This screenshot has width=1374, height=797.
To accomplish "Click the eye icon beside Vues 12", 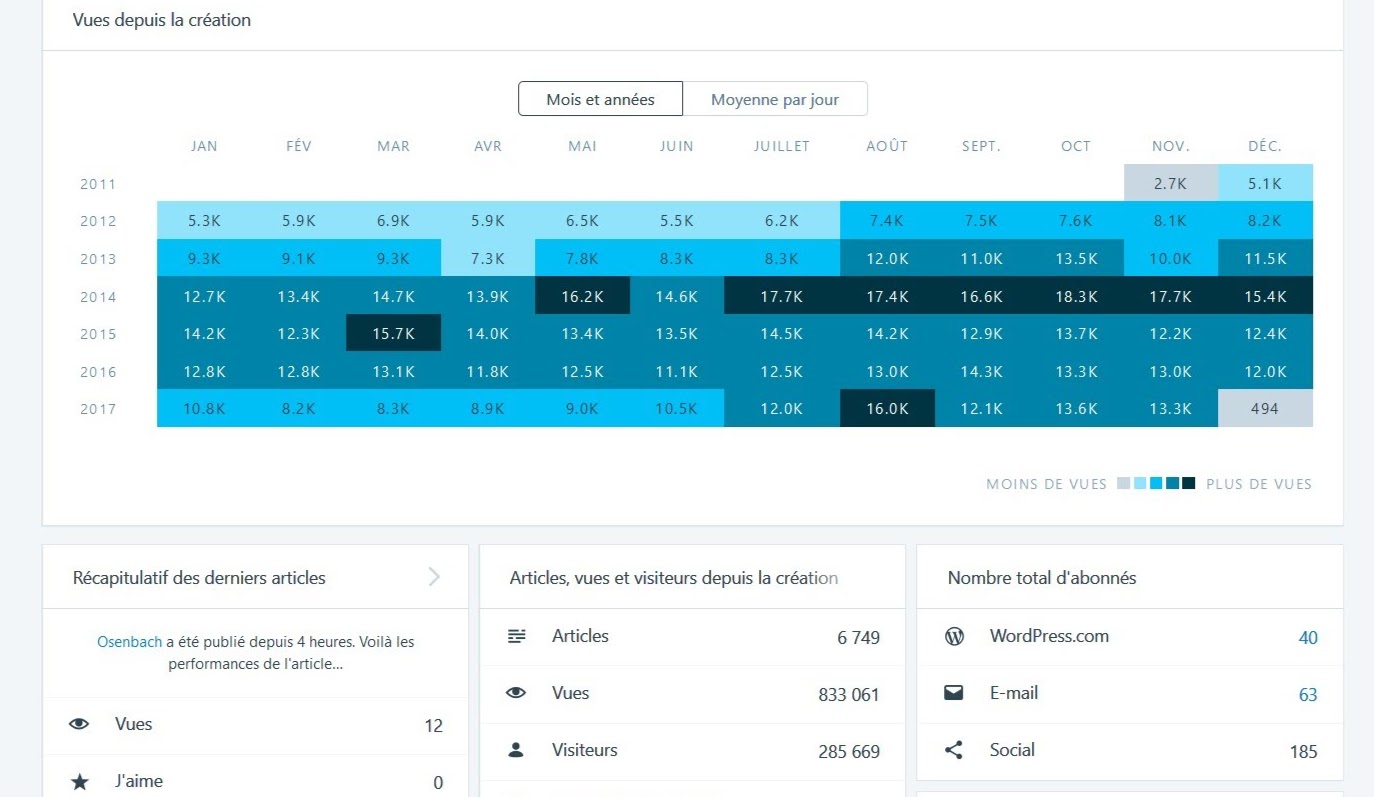I will coord(79,724).
